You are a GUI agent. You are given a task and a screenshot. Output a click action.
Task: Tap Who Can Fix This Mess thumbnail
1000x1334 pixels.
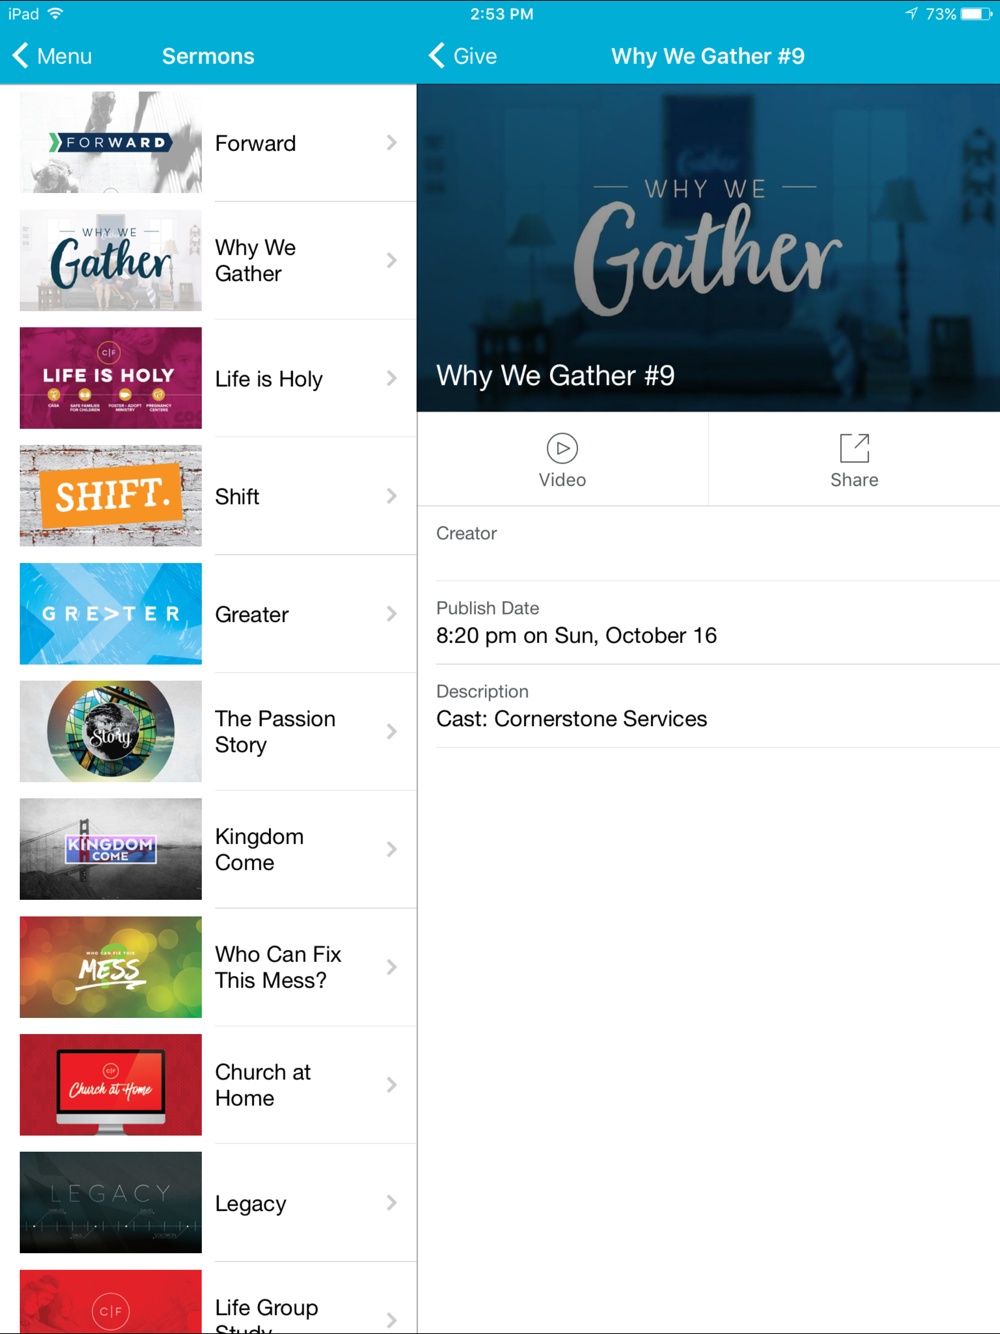[111, 967]
